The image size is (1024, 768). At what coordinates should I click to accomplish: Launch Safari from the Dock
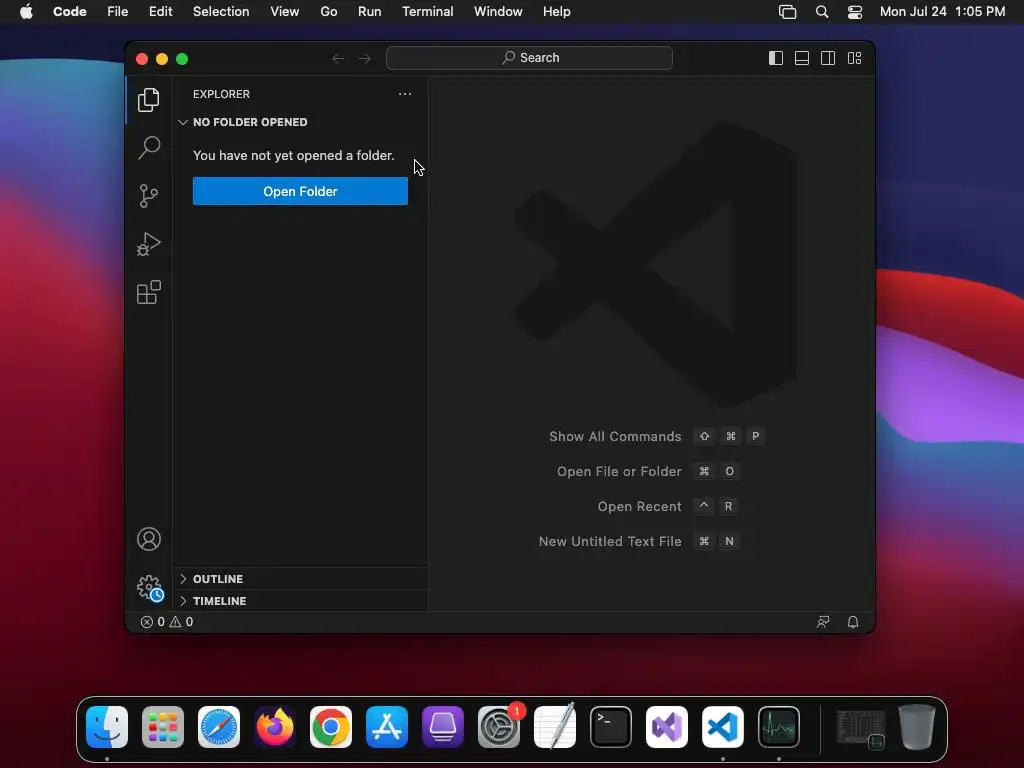click(219, 727)
